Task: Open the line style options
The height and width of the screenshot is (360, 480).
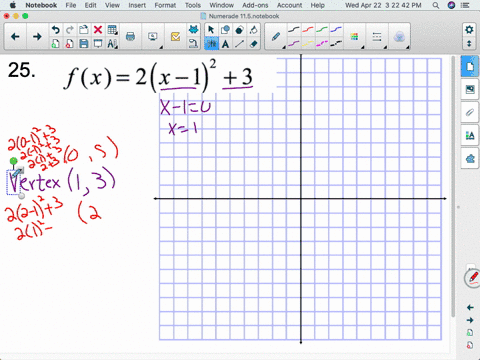Action: [x=377, y=37]
